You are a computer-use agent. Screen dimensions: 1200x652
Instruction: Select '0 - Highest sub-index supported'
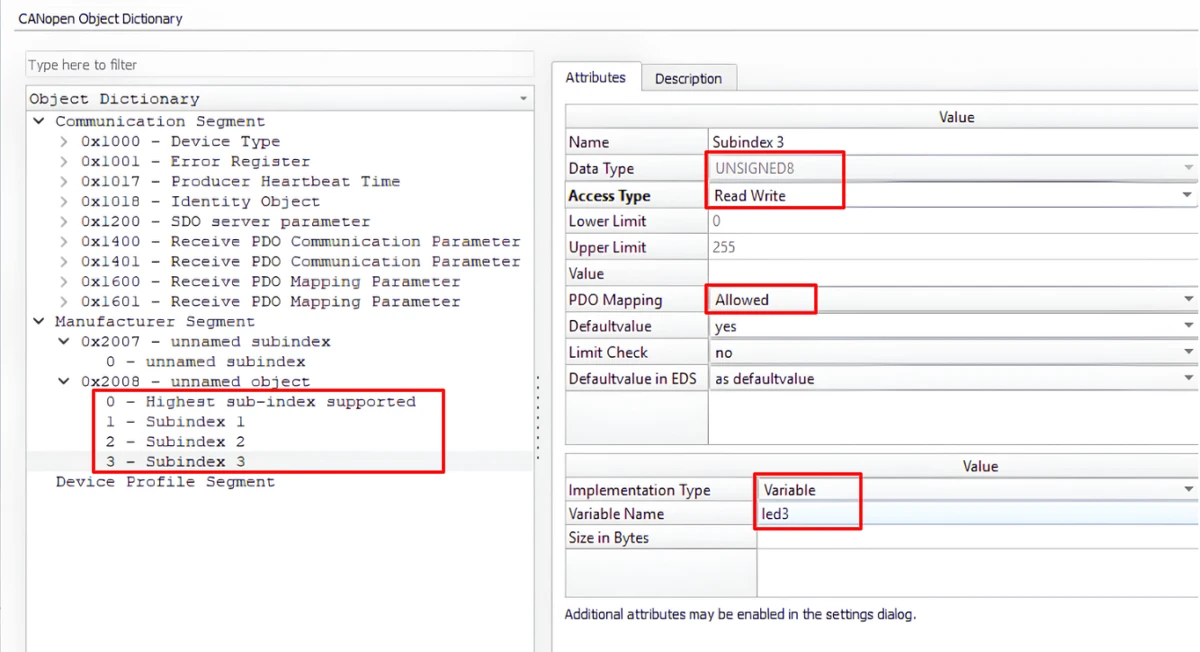[260, 401]
